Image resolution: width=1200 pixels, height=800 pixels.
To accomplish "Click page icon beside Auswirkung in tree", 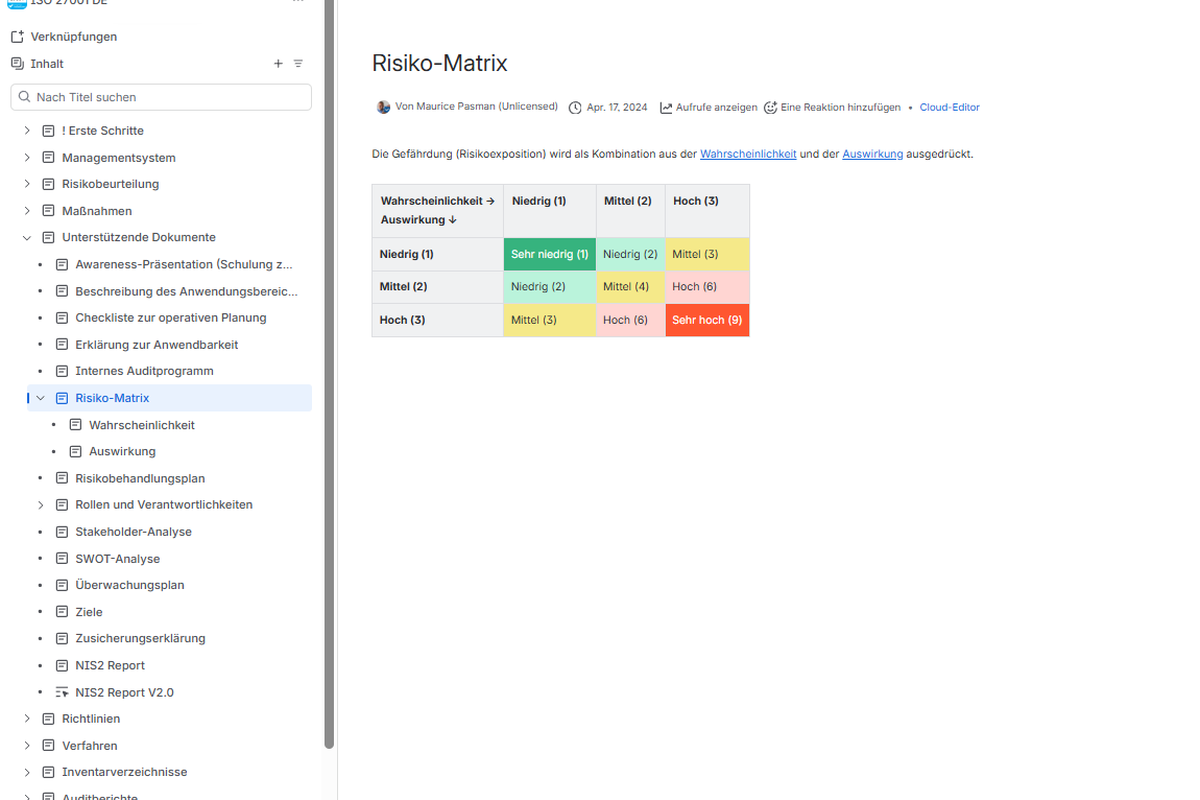I will pos(76,451).
